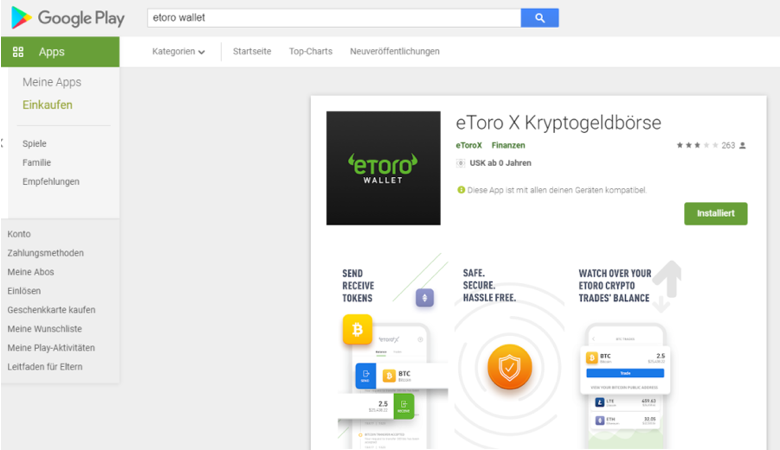
Task: Expand the Kategorien dropdown
Action: (179, 51)
